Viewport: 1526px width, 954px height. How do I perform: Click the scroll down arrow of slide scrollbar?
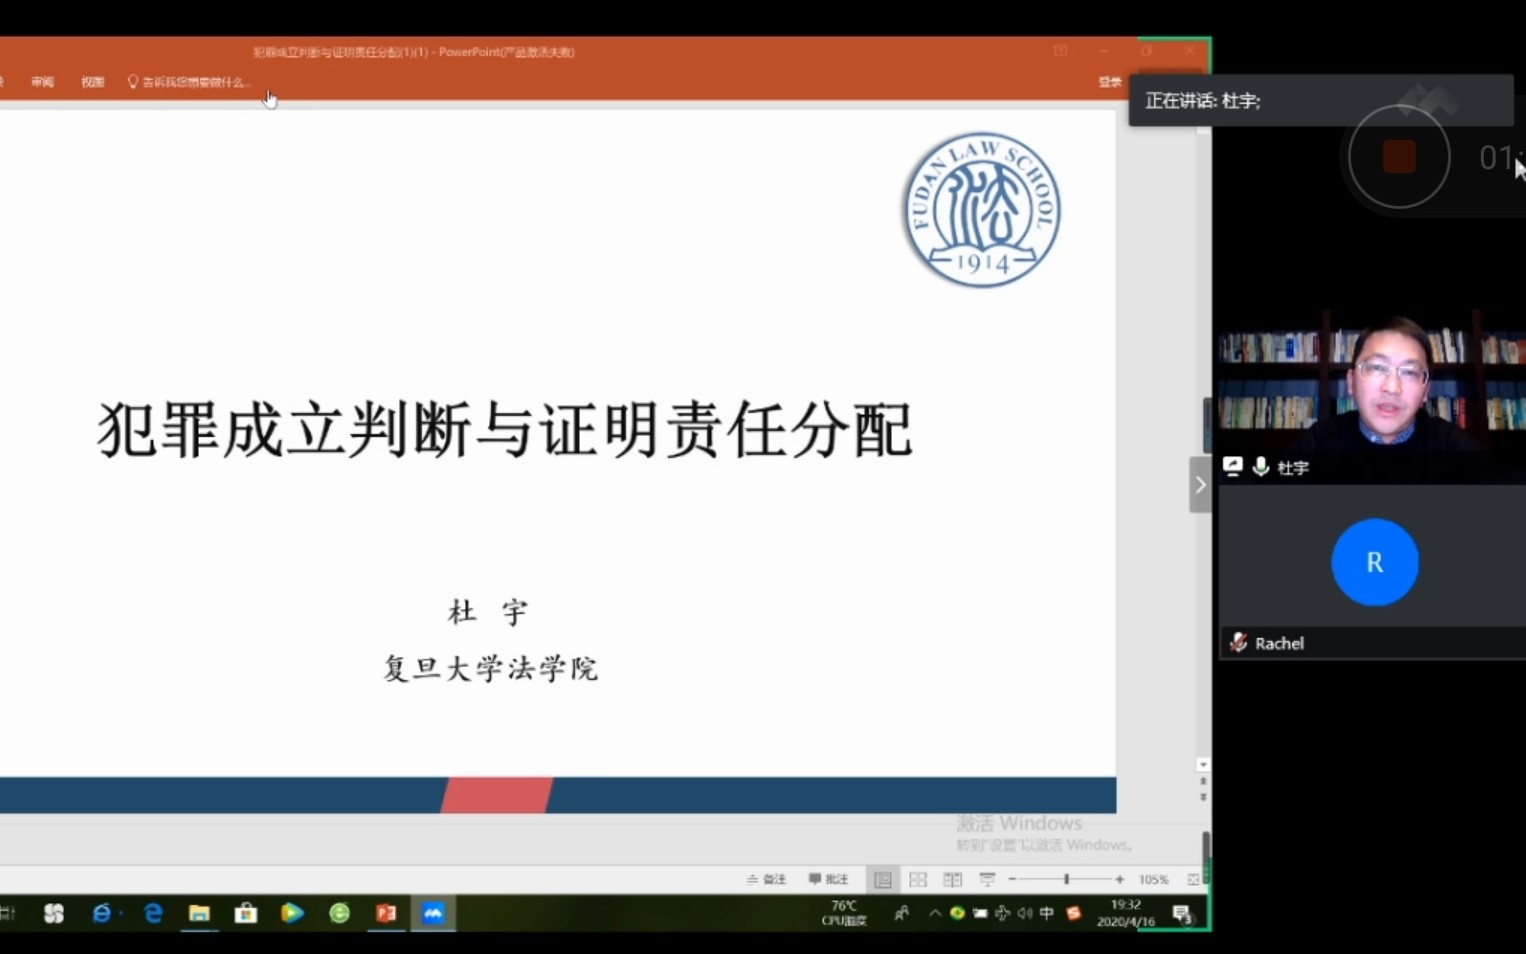(x=1203, y=764)
